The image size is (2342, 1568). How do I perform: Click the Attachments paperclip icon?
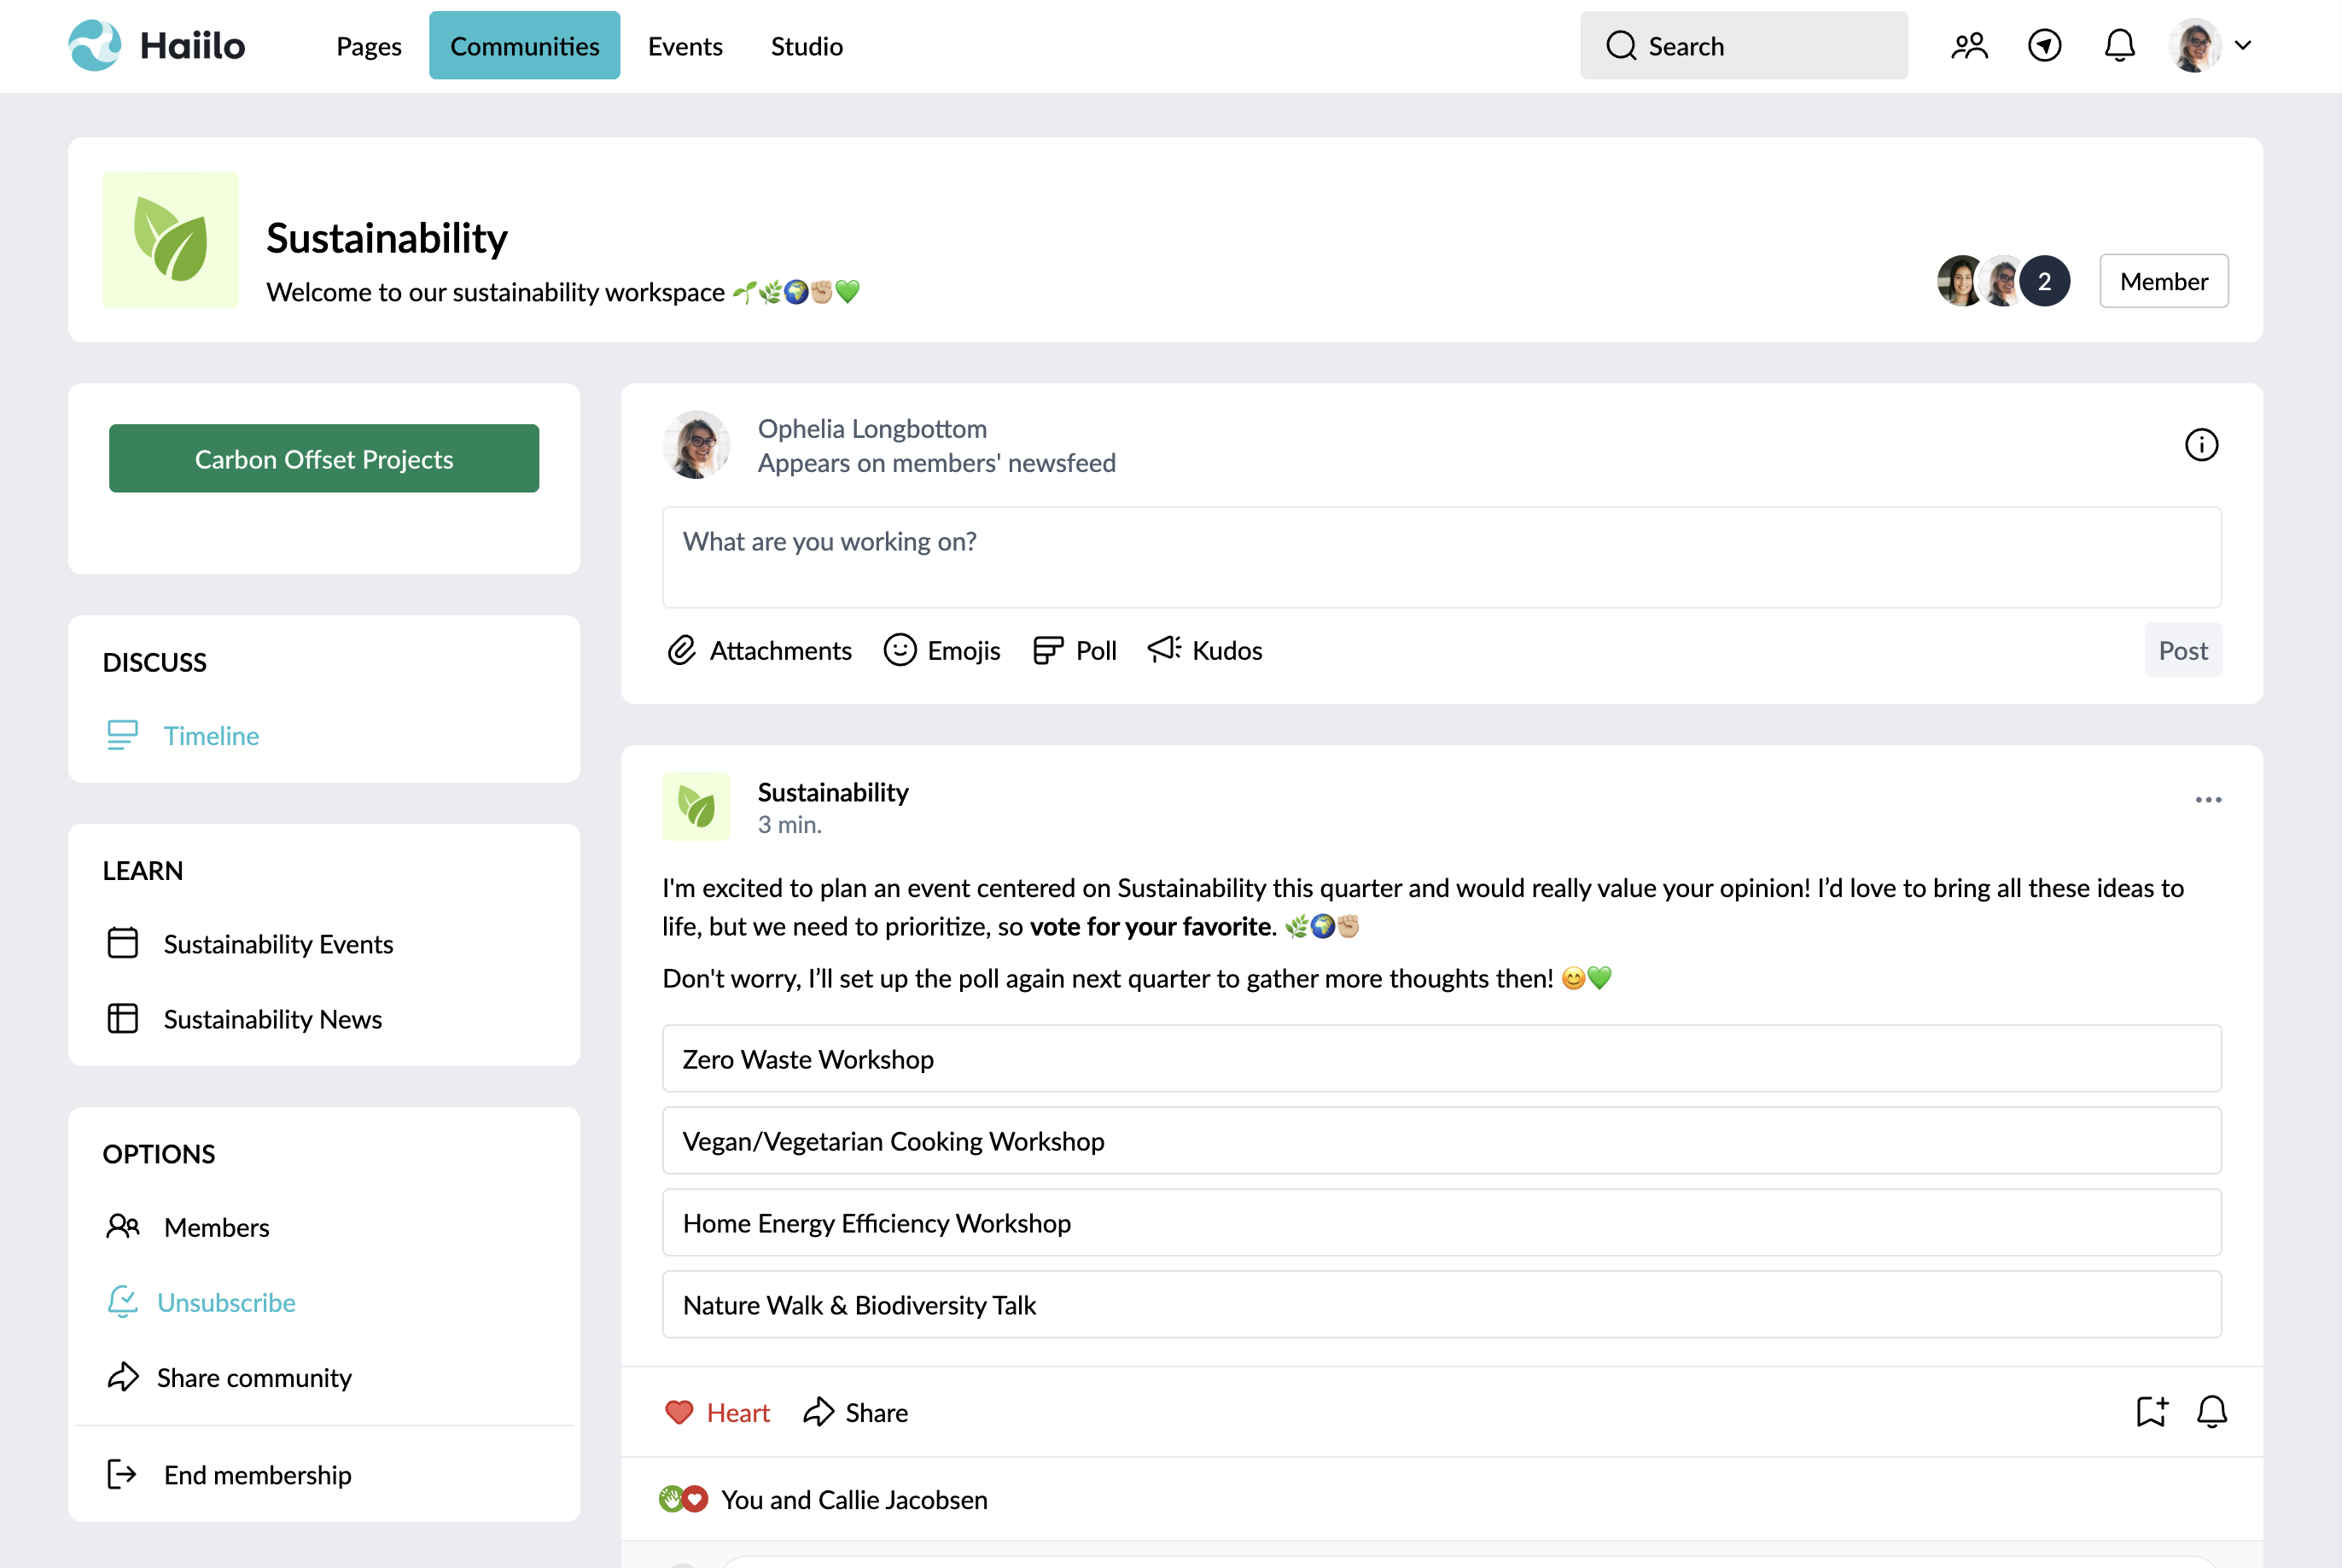pyautogui.click(x=682, y=650)
